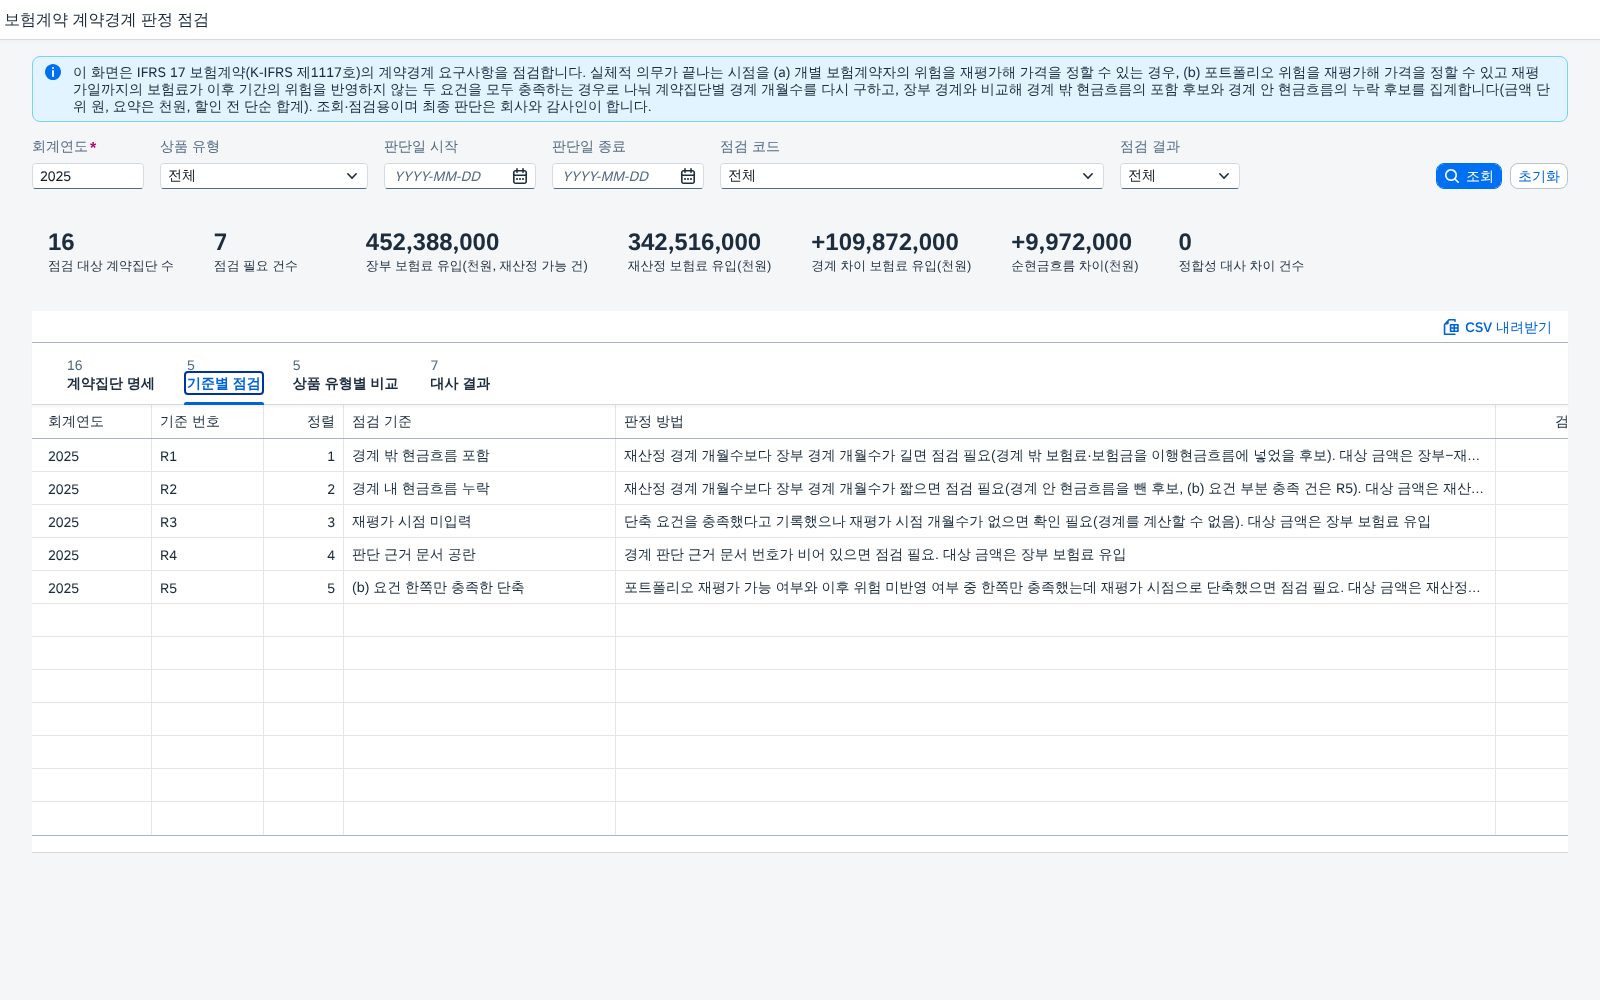Click the 판정 방법 column header
1600x1000 pixels.
coord(1055,422)
